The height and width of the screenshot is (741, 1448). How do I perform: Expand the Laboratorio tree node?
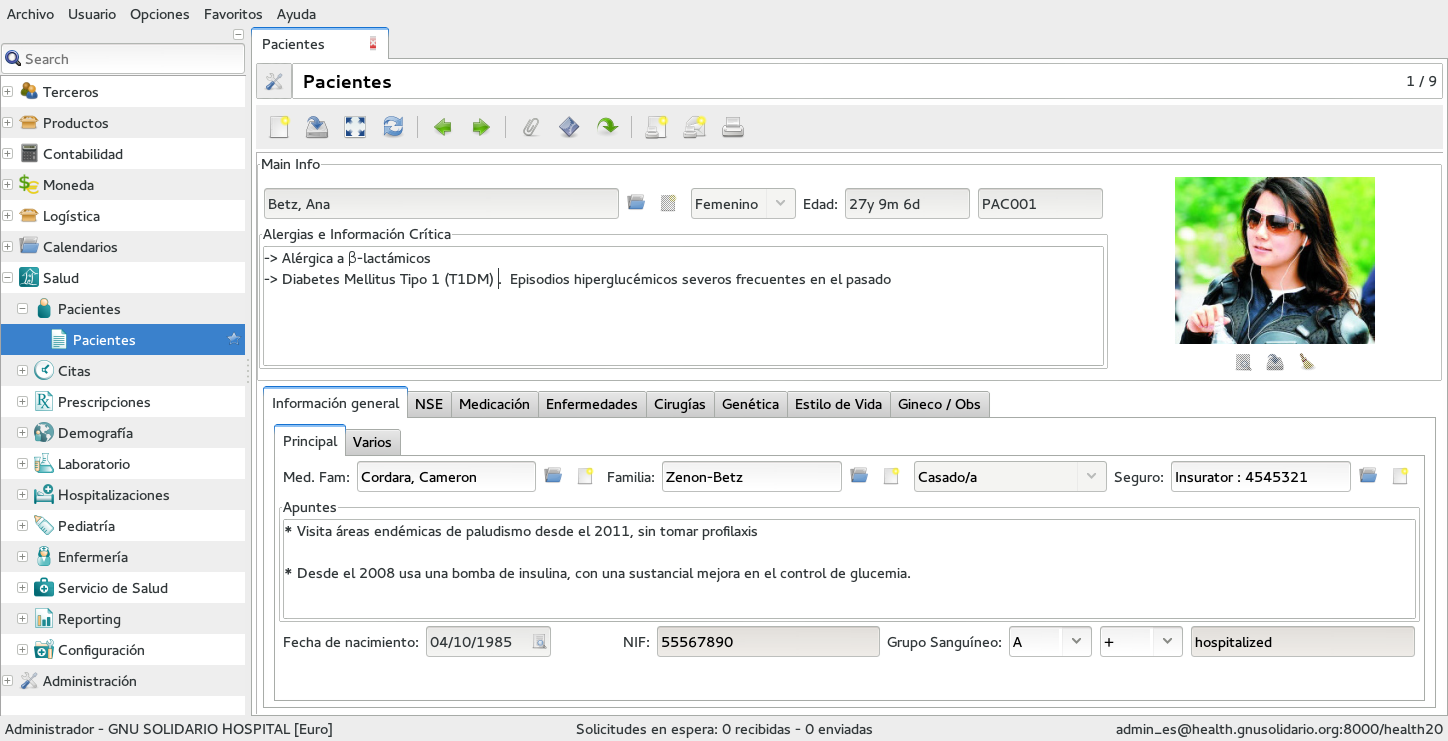(23, 464)
